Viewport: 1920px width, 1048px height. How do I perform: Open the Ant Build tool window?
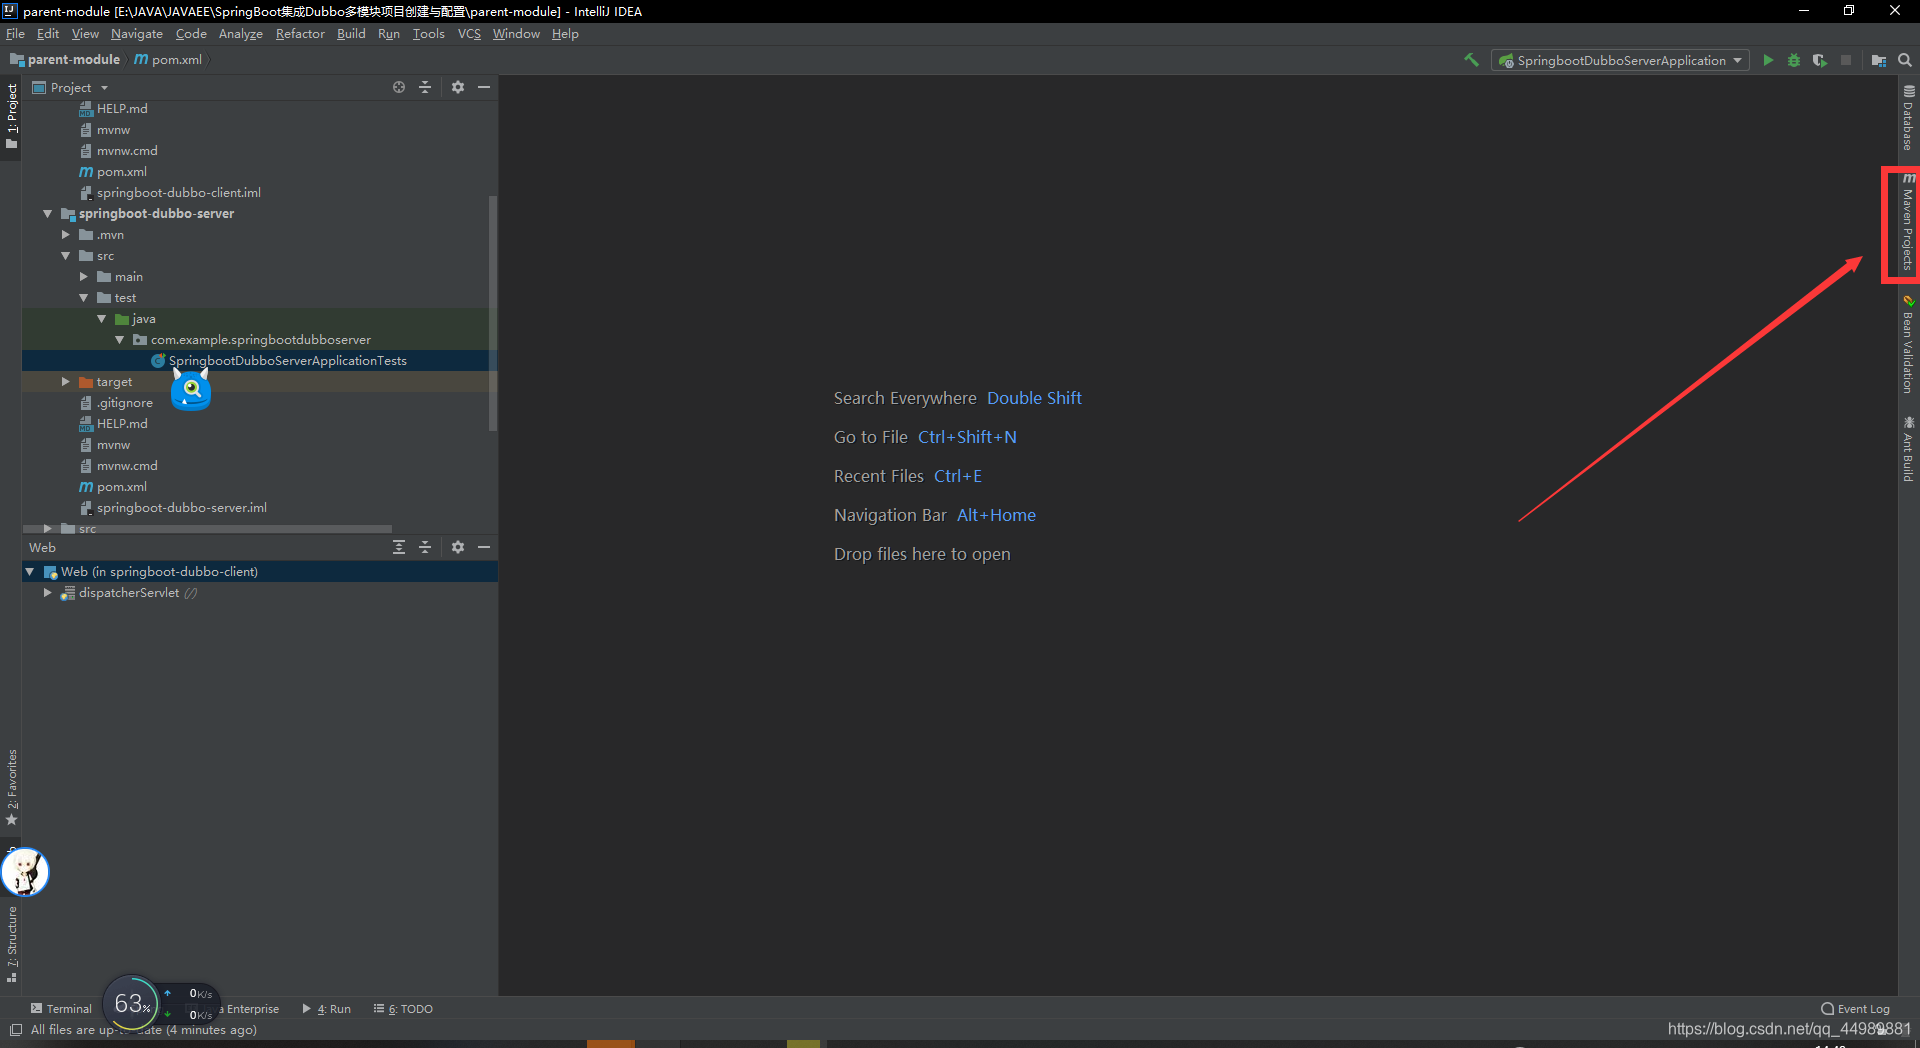click(x=1908, y=449)
